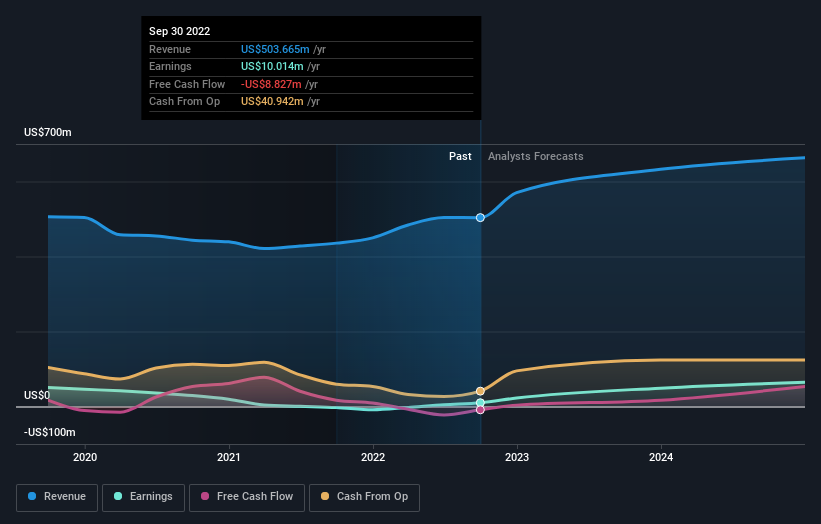Click the Sep 30 2022 tooltip date
Viewport: 821px width, 524px height.
[x=180, y=31]
